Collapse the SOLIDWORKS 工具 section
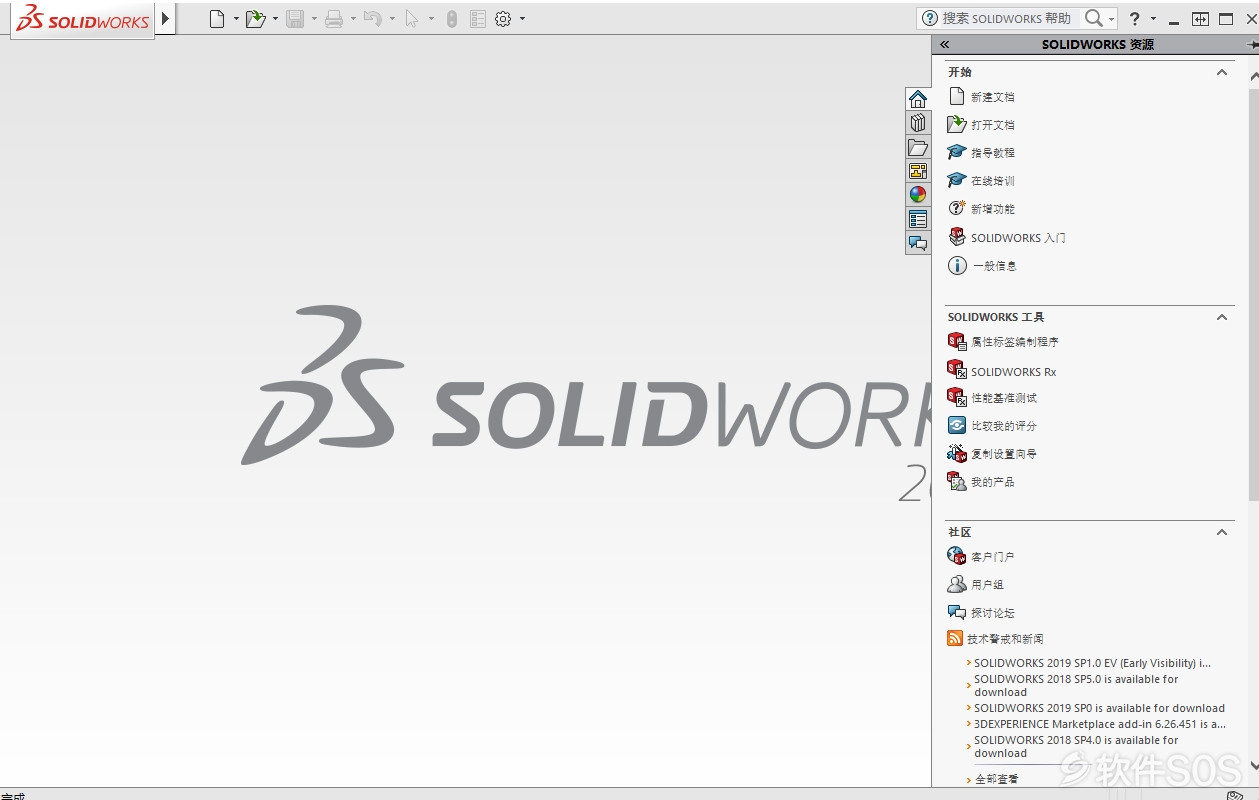The height and width of the screenshot is (800, 1259). tap(1221, 317)
